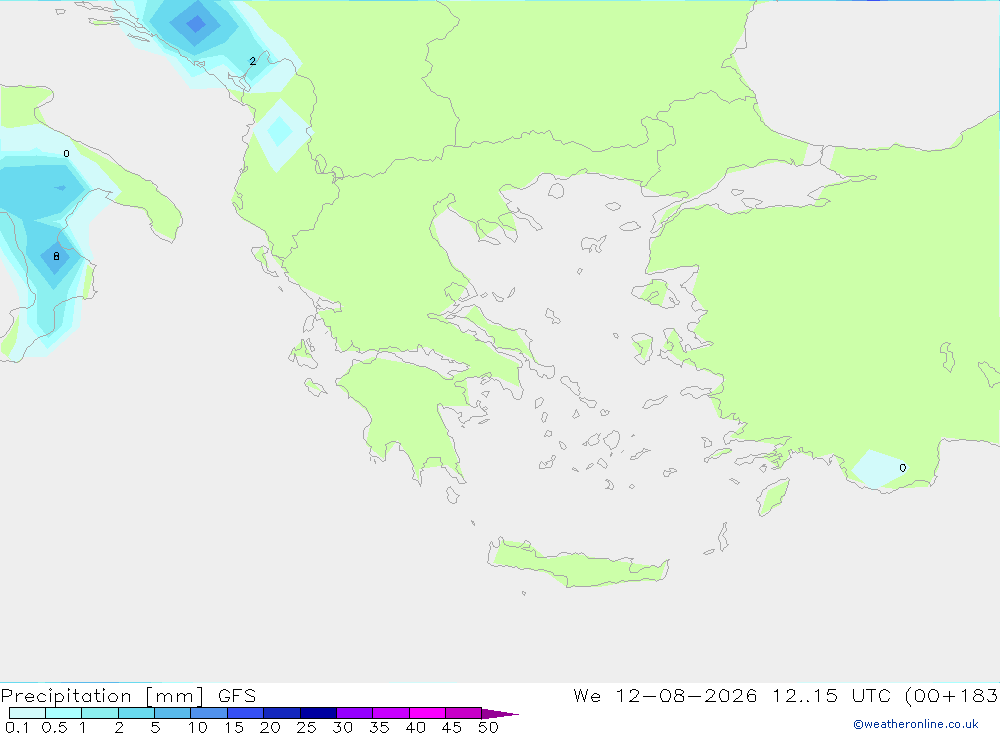Select the 5–10 mm legend color swatch

173,713
